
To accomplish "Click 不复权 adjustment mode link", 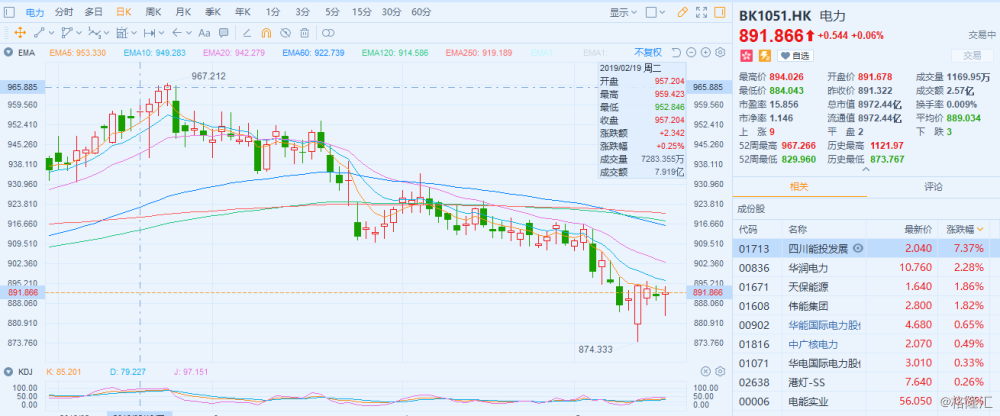I will pyautogui.click(x=648, y=52).
